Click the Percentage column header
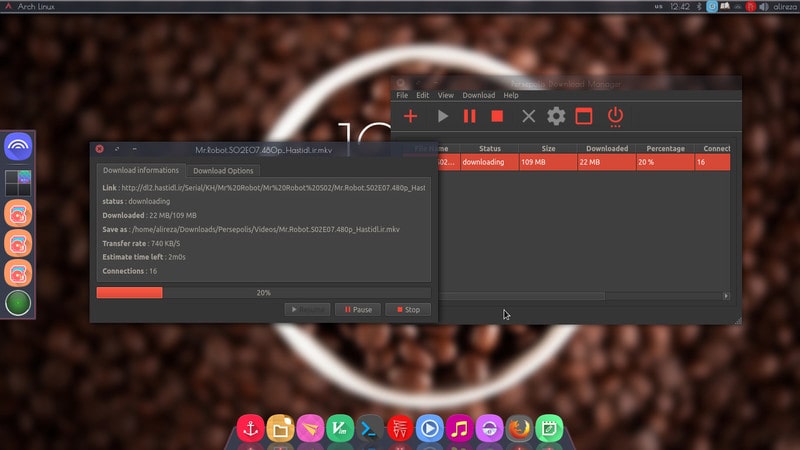The width and height of the screenshot is (800, 450). point(665,148)
